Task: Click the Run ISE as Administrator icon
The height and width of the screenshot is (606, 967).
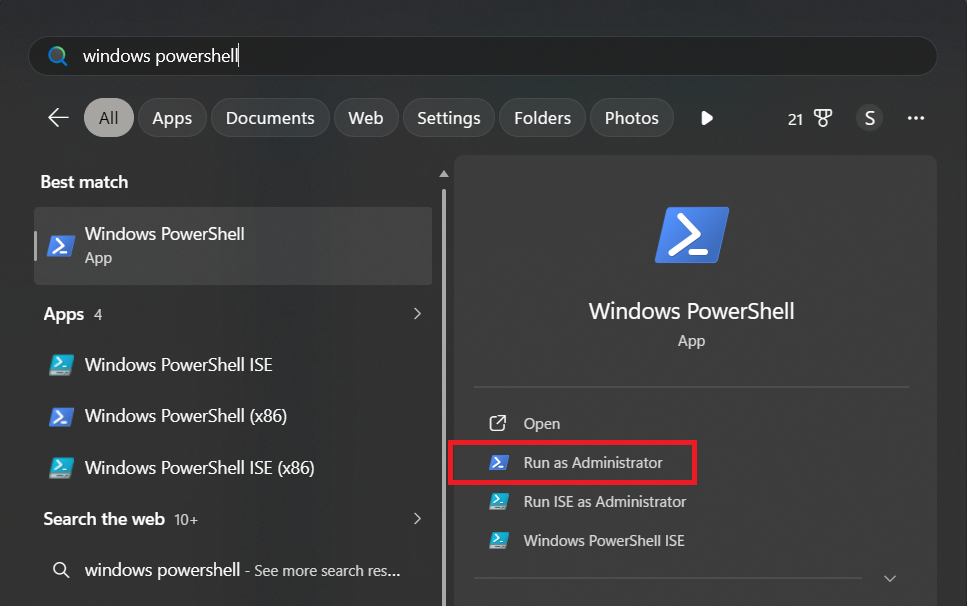Action: click(x=499, y=501)
